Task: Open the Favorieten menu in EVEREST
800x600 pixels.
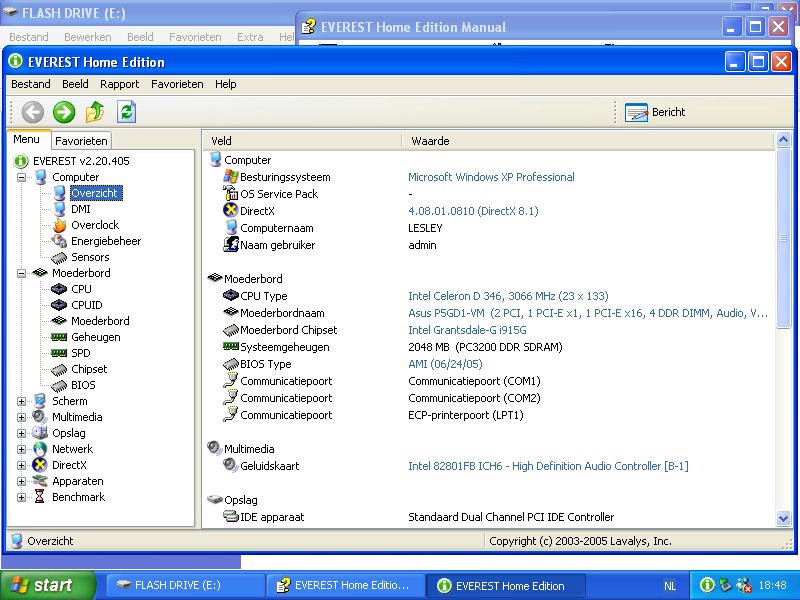Action: (x=177, y=84)
